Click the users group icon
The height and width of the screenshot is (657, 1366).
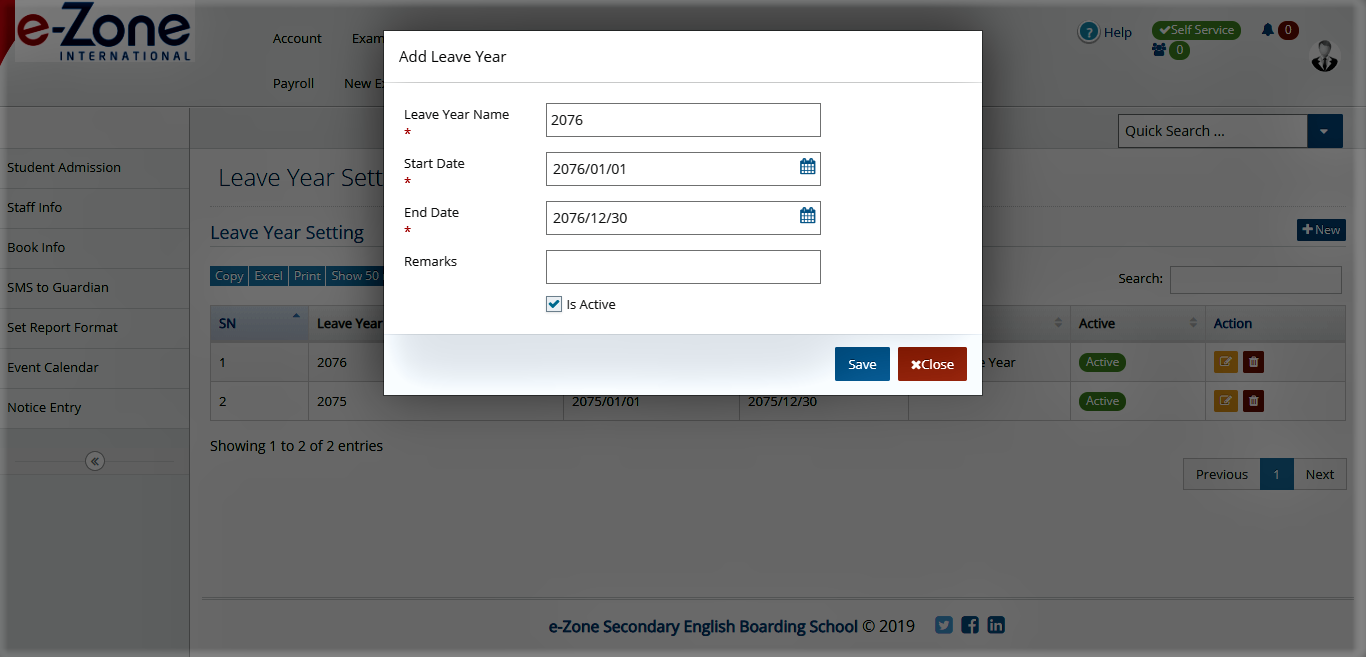pos(1159,50)
